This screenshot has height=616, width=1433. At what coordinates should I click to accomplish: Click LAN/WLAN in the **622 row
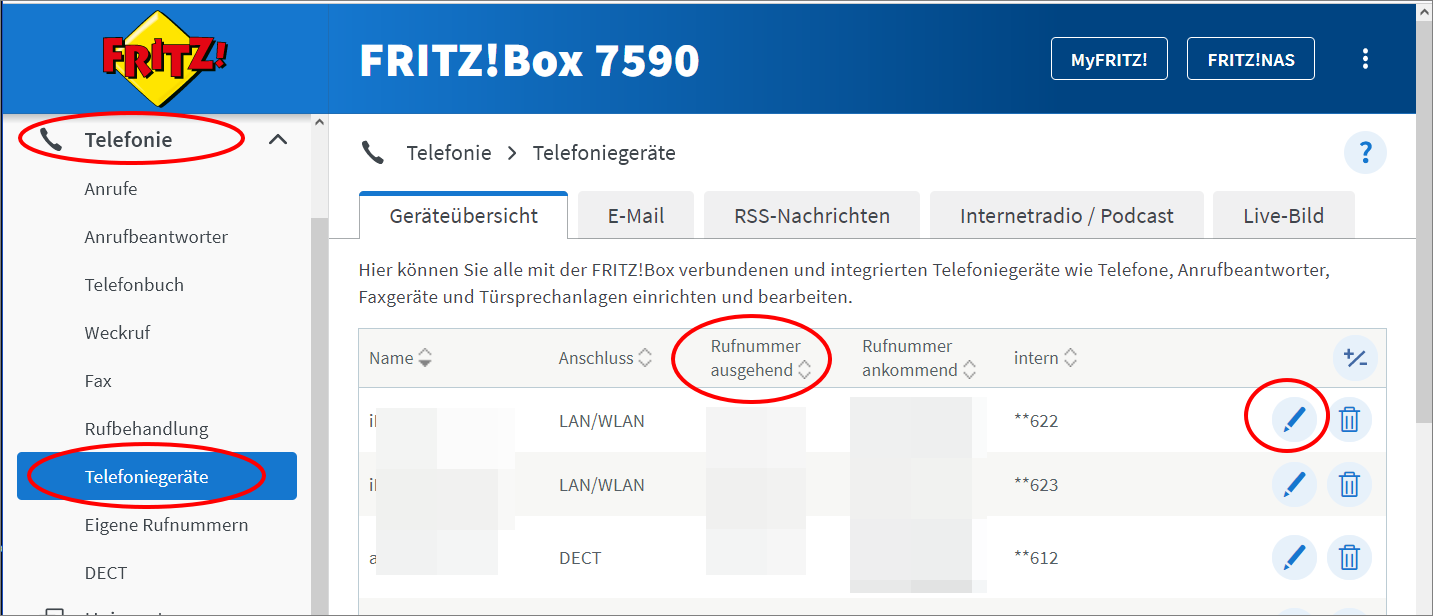click(x=601, y=421)
